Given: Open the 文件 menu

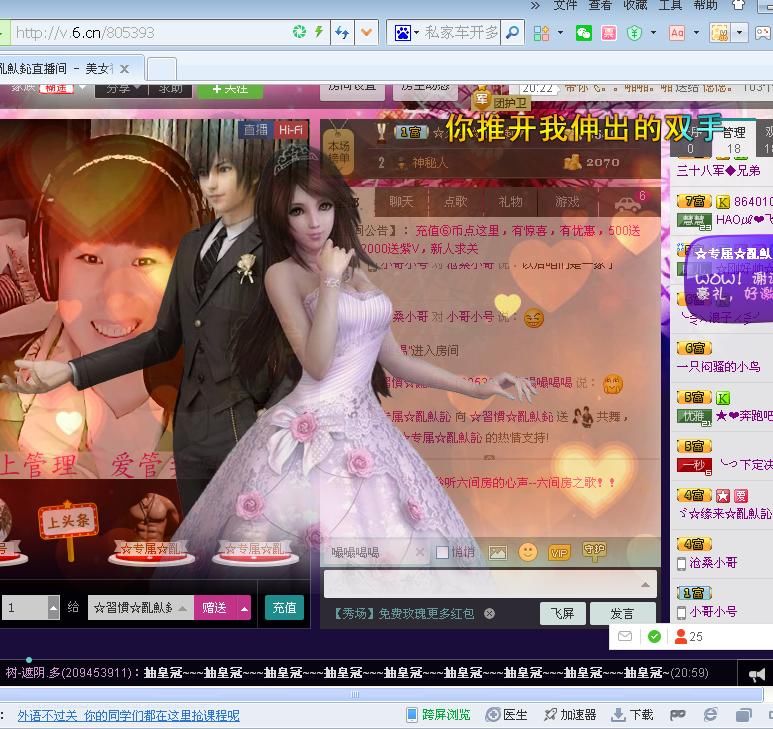Looking at the screenshot, I should 565,5.
